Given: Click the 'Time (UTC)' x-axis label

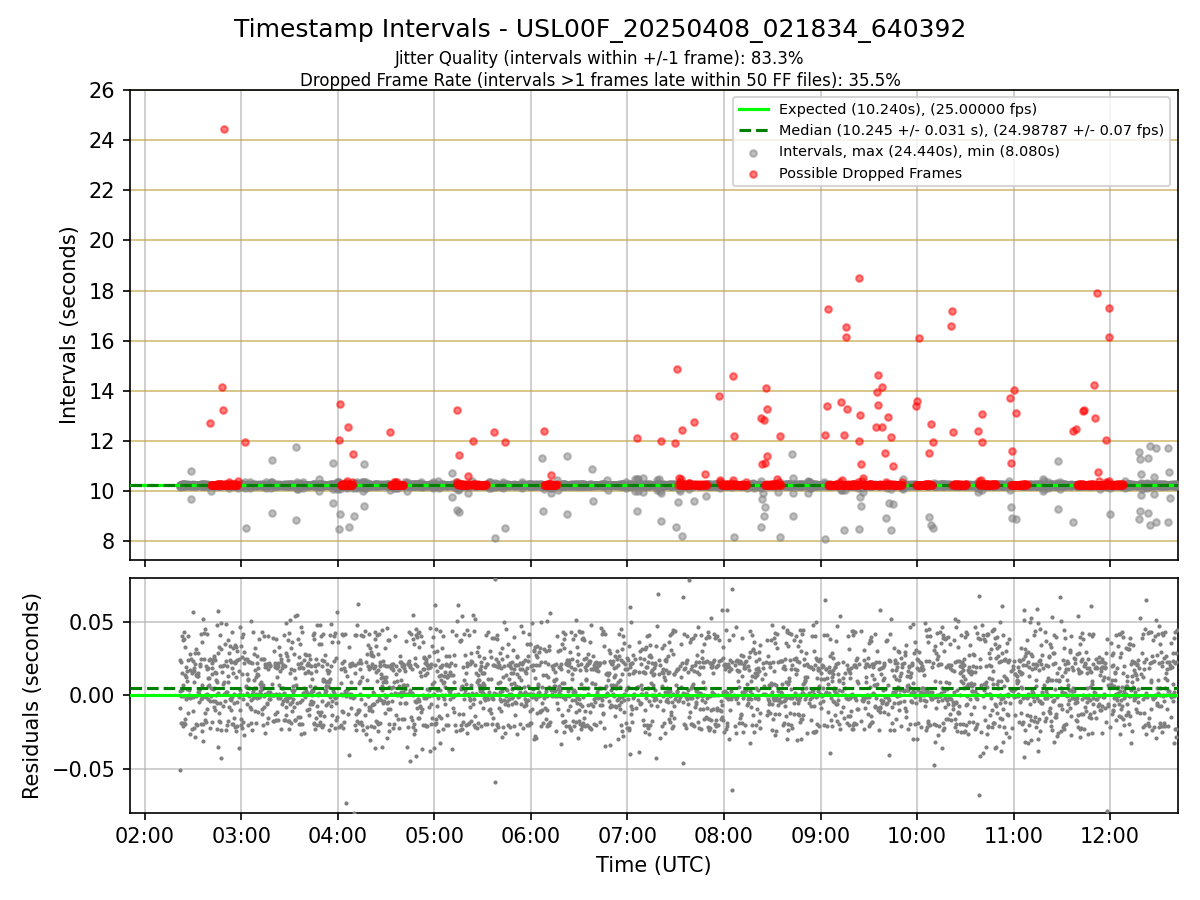Looking at the screenshot, I should (653, 865).
